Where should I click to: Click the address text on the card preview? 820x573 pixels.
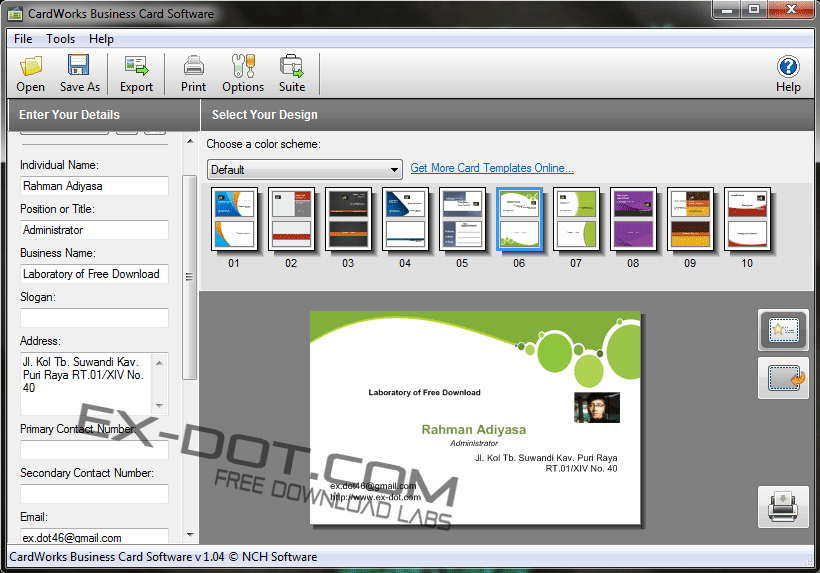[x=546, y=463]
